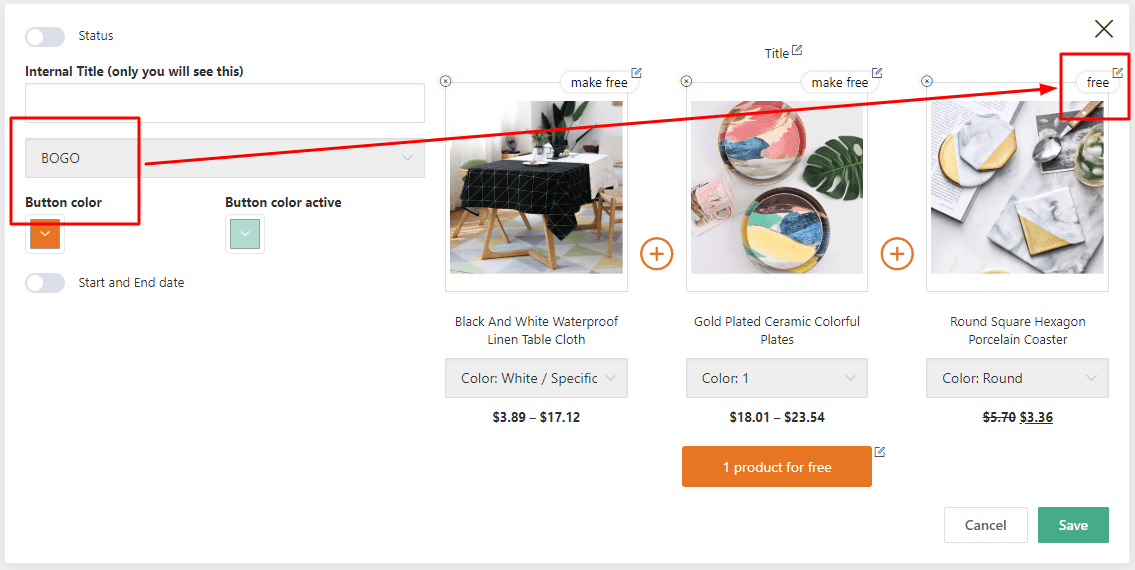Viewport: 1135px width, 570px height.
Task: Open the orange Button color picker
Action: point(45,234)
